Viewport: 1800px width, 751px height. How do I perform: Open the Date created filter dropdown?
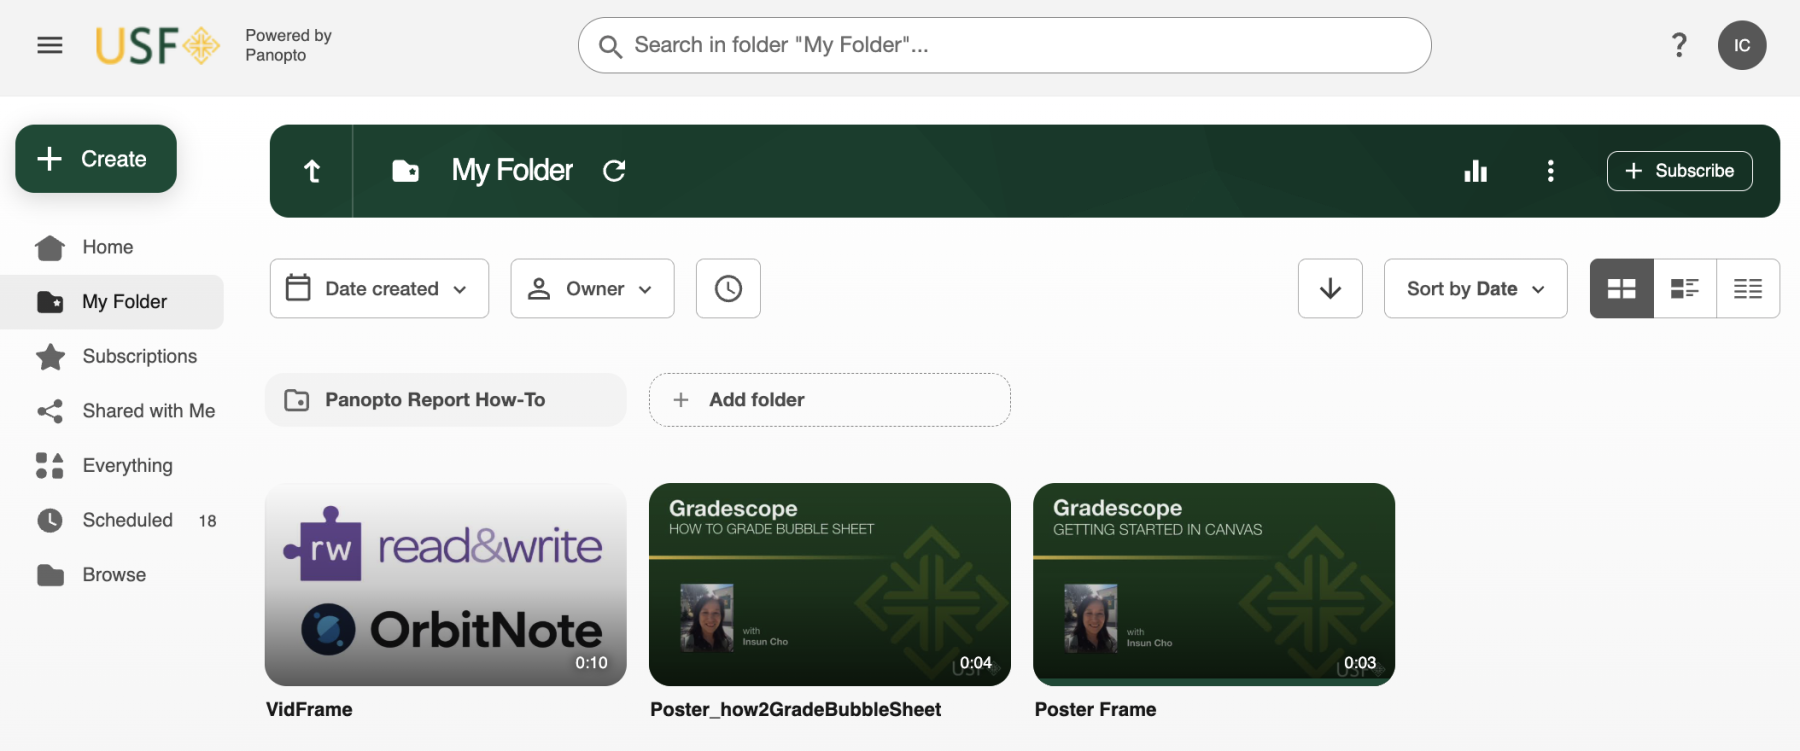[379, 289]
